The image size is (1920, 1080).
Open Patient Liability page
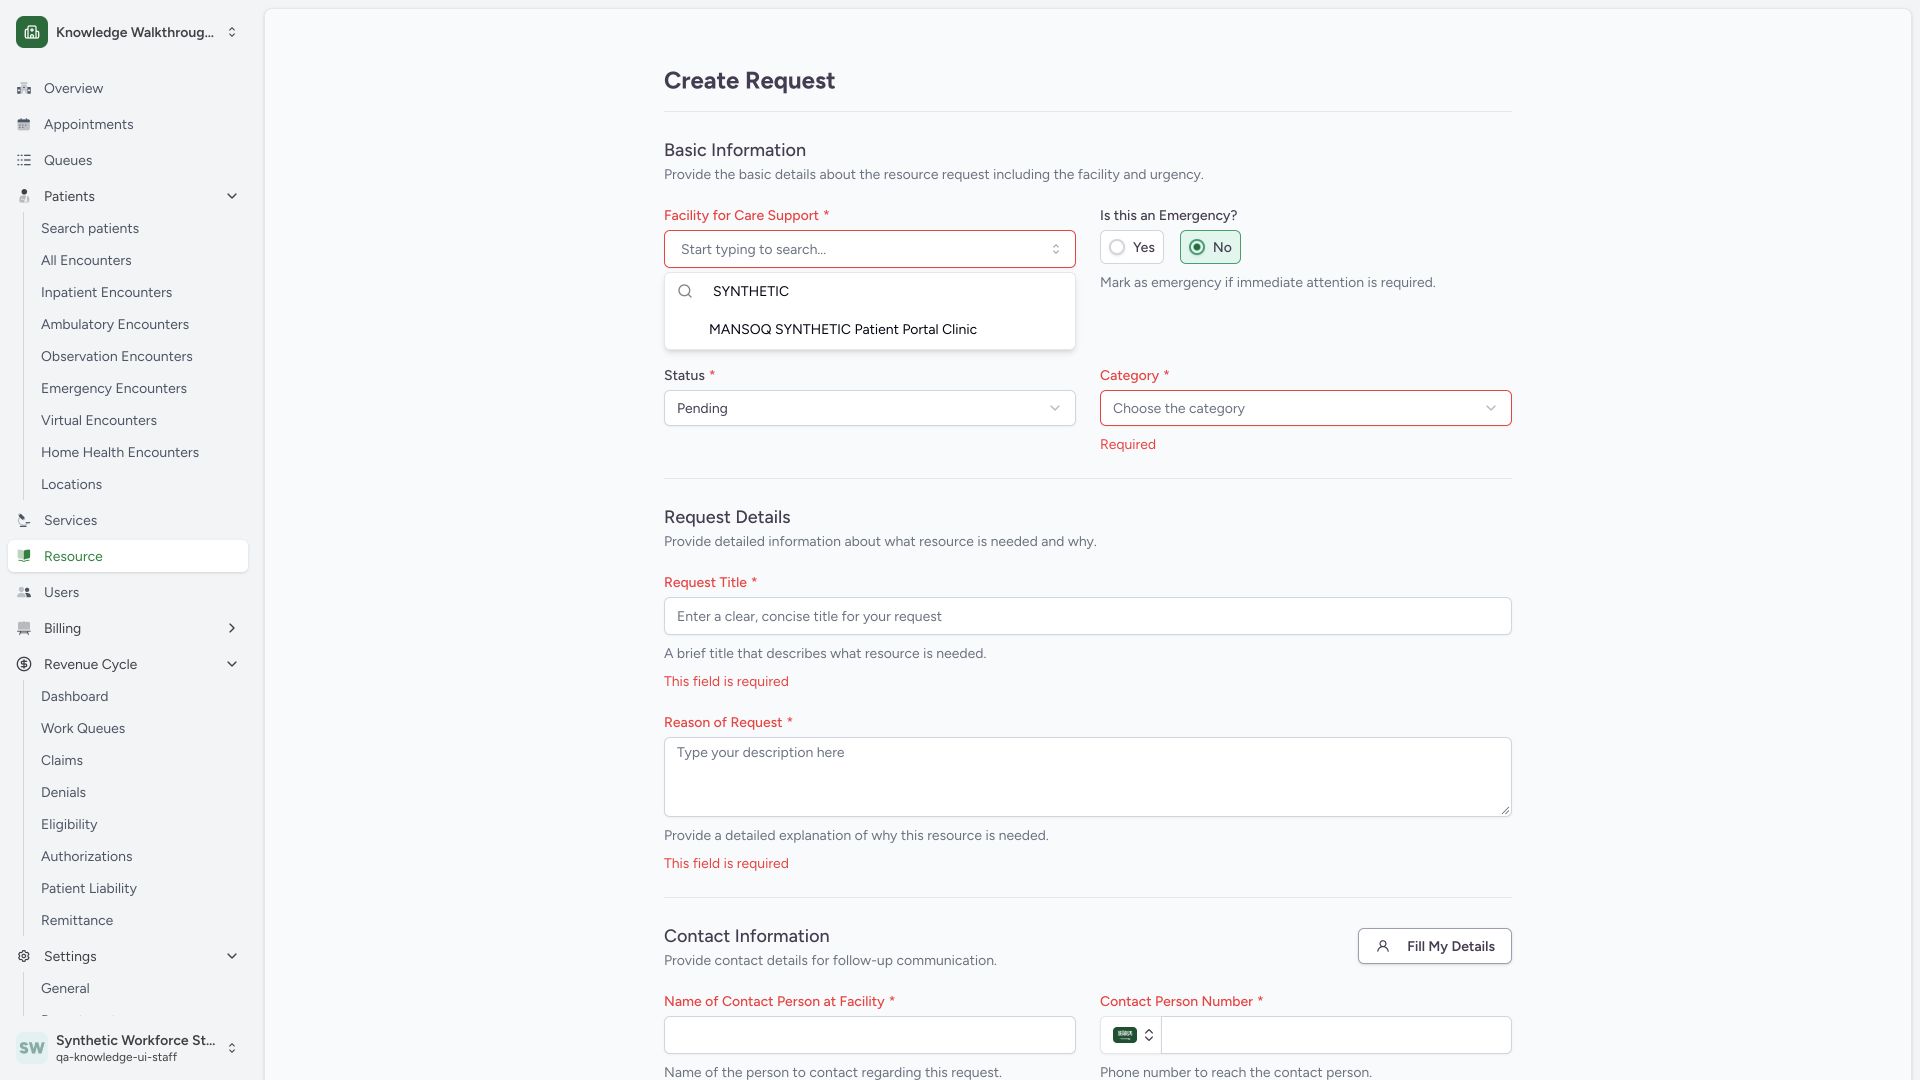tap(89, 888)
